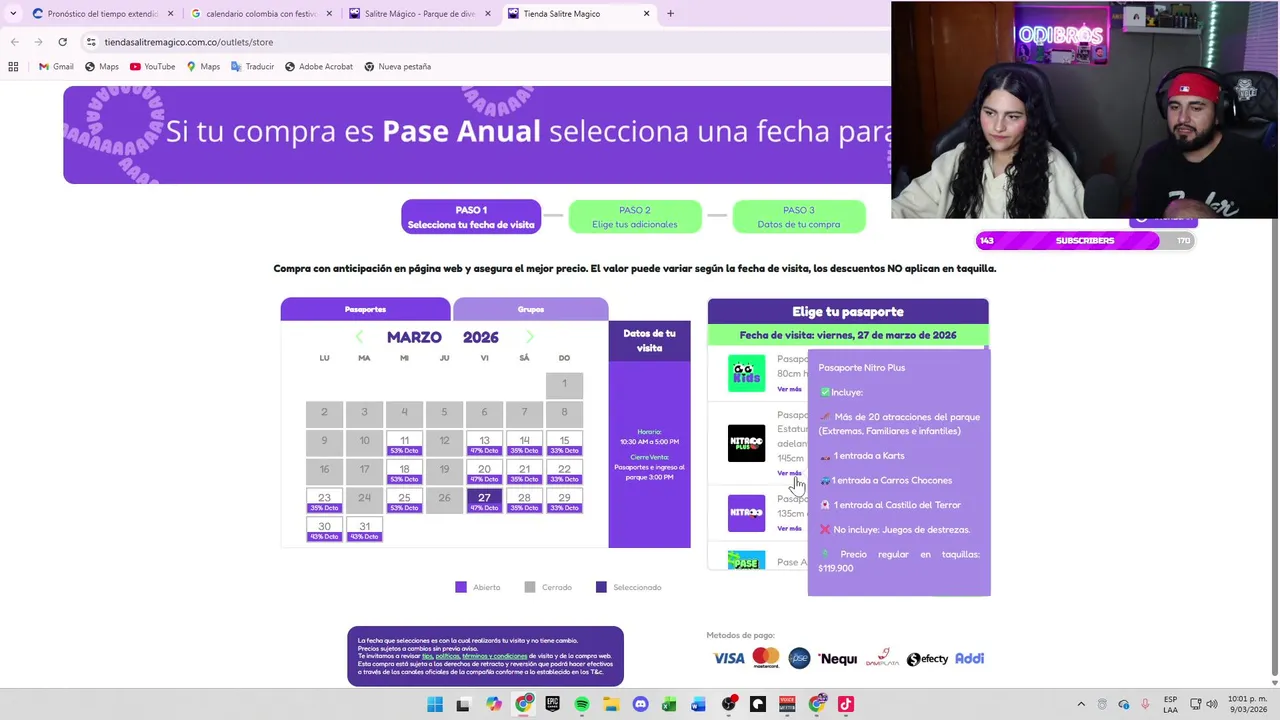1280x720 pixels.
Task: Click the Nitro passport logo
Action: [x=746, y=513]
